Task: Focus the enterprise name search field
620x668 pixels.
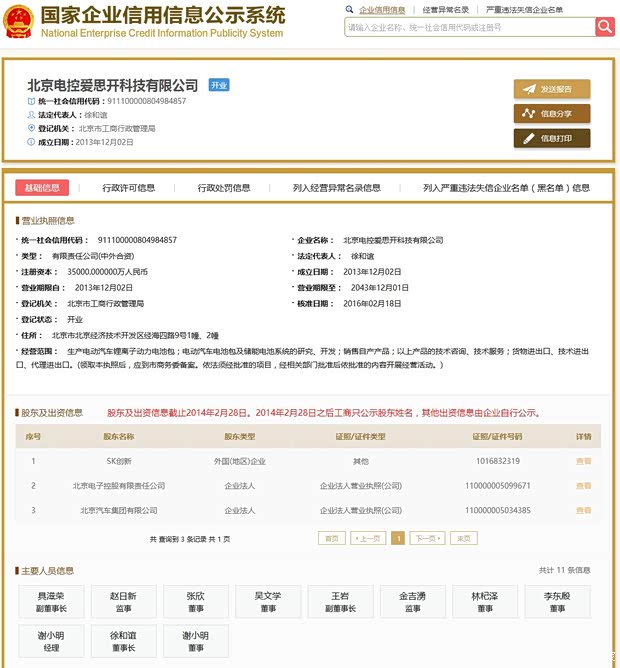Action: pyautogui.click(x=469, y=27)
